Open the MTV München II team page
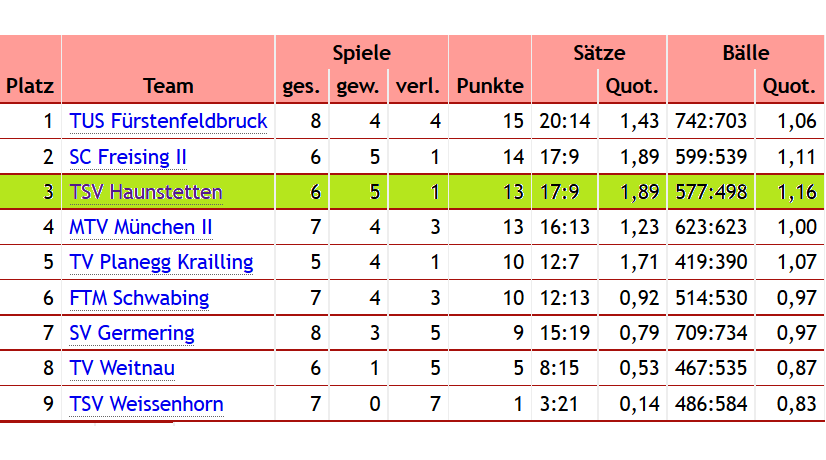Image resolution: width=826 pixels, height=460 pixels. [141, 227]
